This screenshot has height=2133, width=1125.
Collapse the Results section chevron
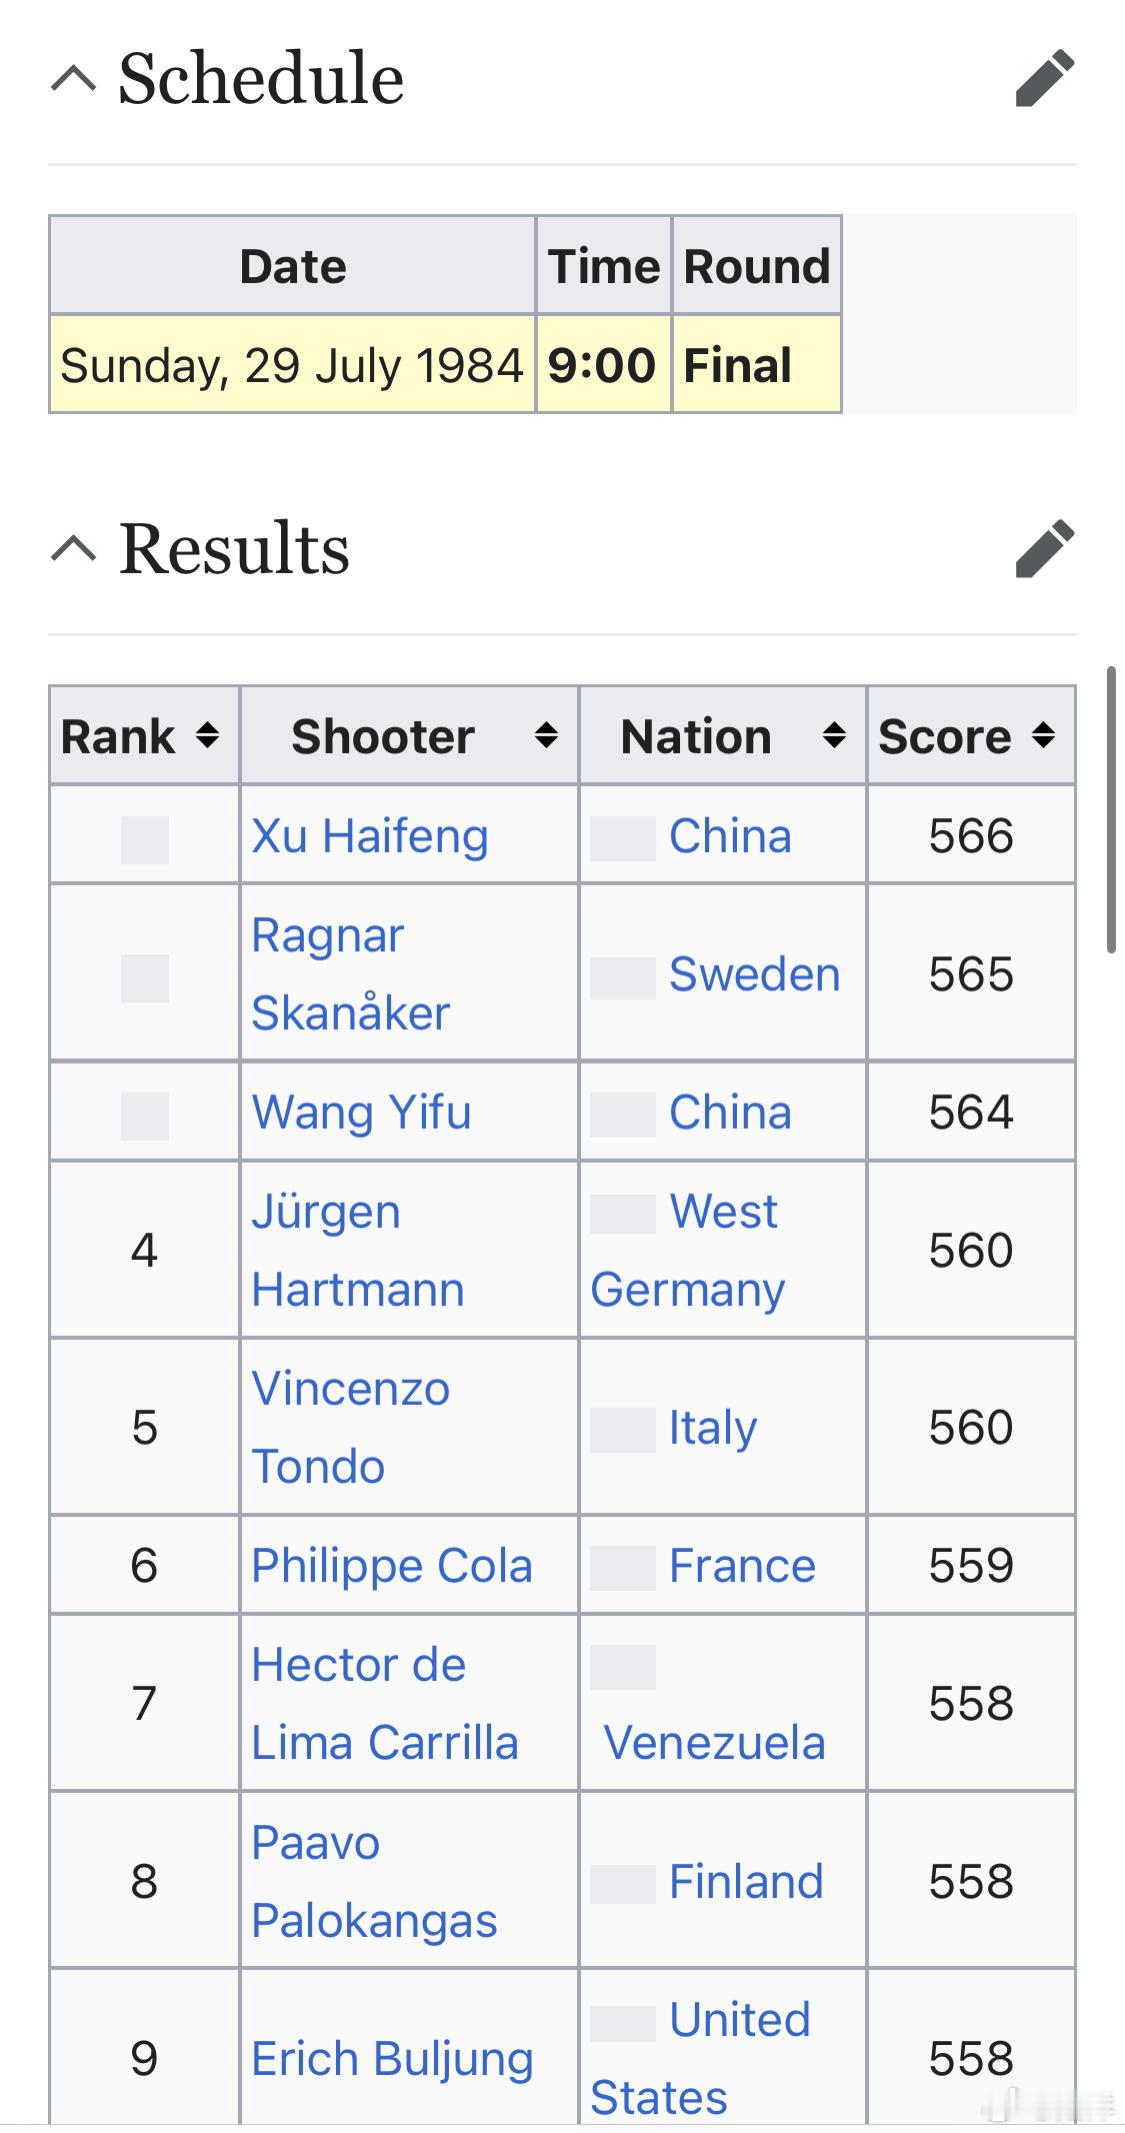[74, 548]
